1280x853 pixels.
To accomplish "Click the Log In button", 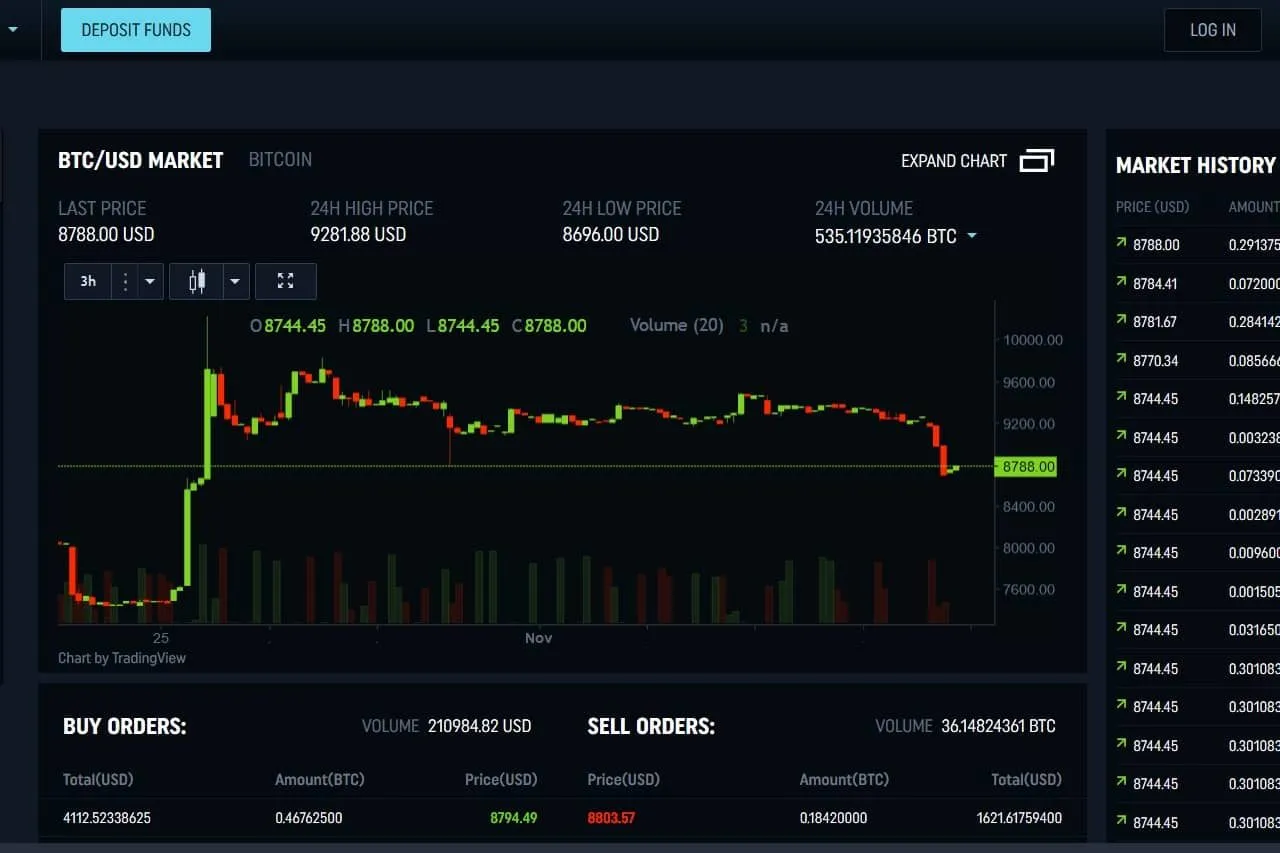I will click(x=1212, y=30).
